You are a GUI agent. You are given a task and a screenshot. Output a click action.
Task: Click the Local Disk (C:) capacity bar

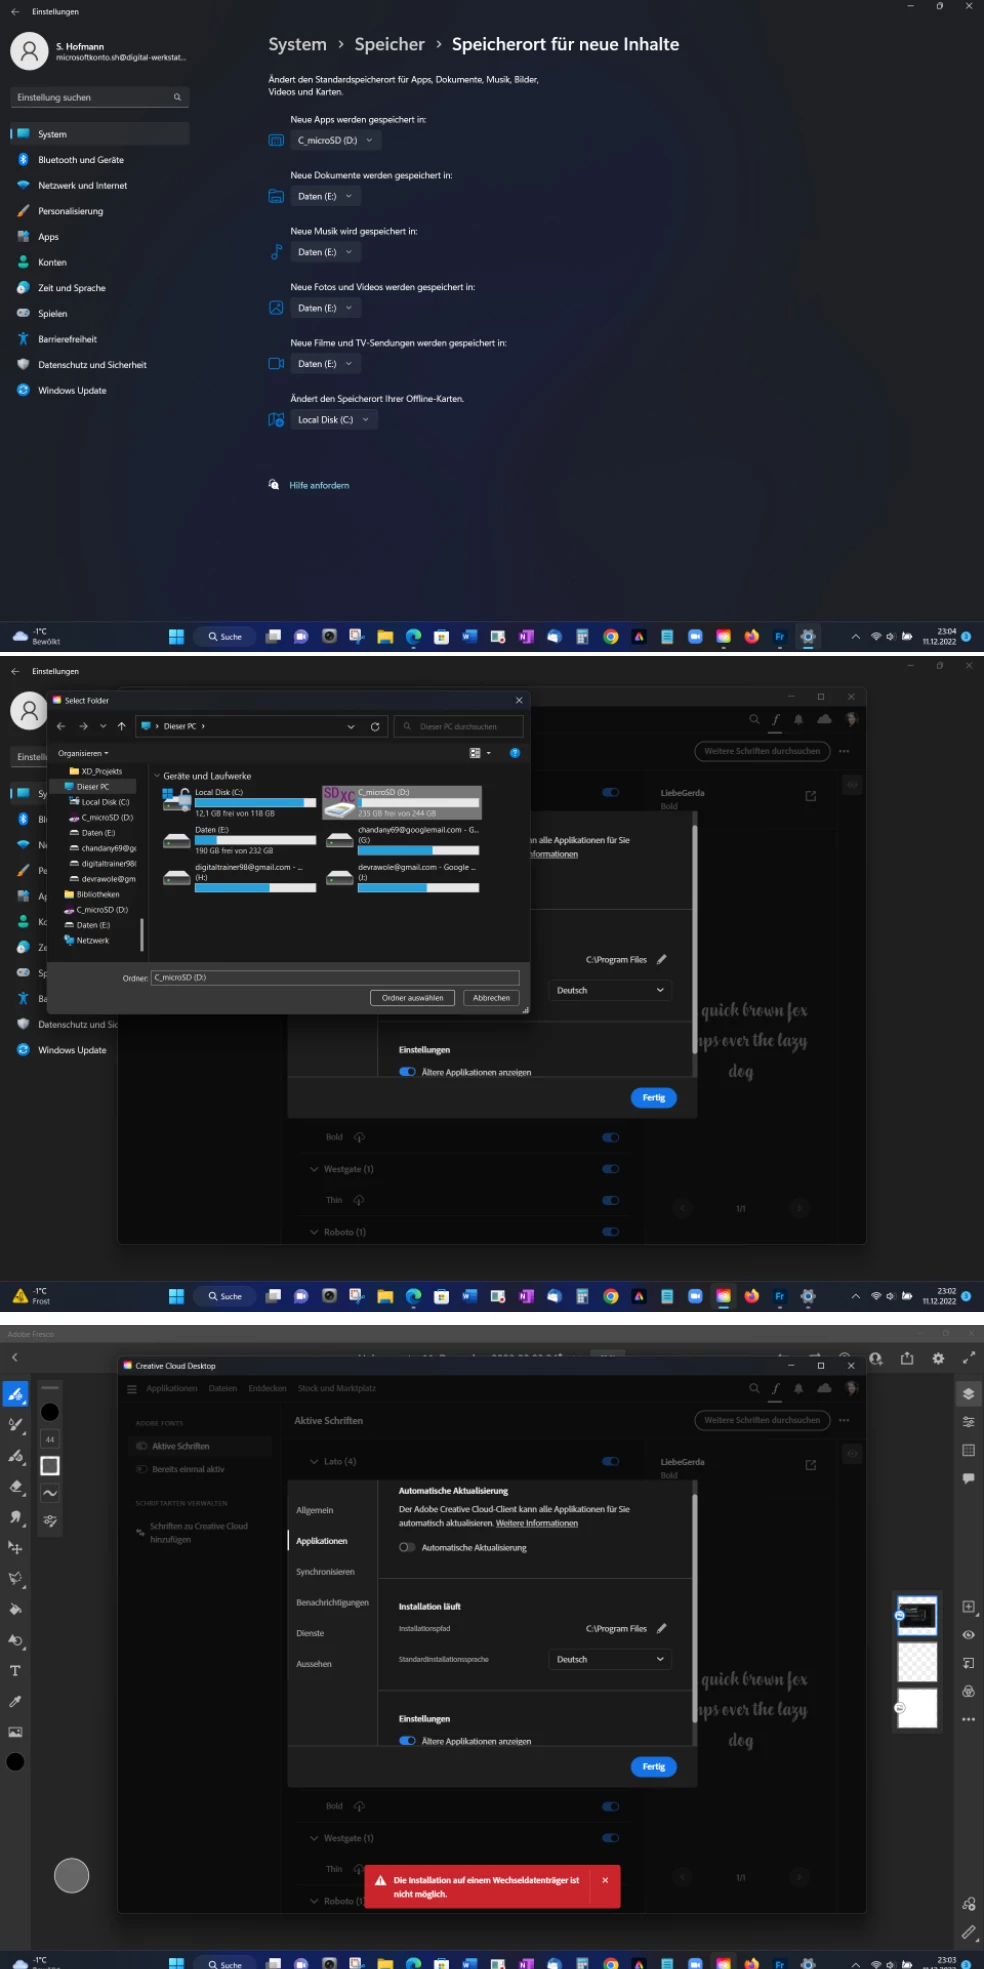point(255,803)
